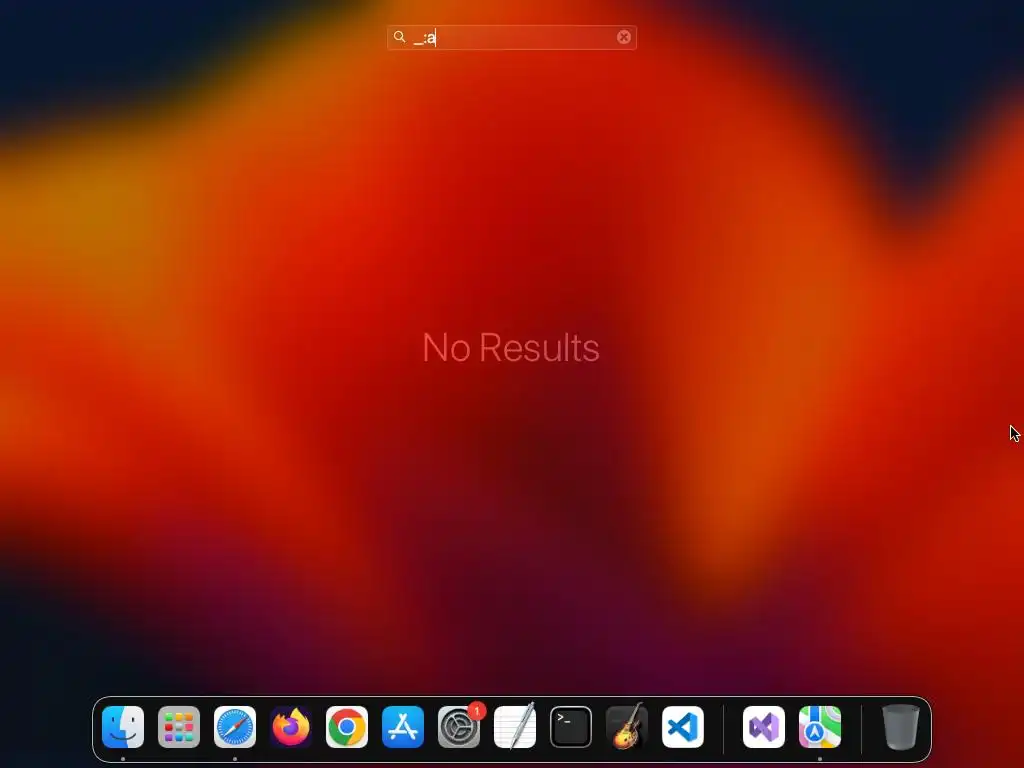Open the Trash in the dock
This screenshot has width=1024, height=768.
901,727
